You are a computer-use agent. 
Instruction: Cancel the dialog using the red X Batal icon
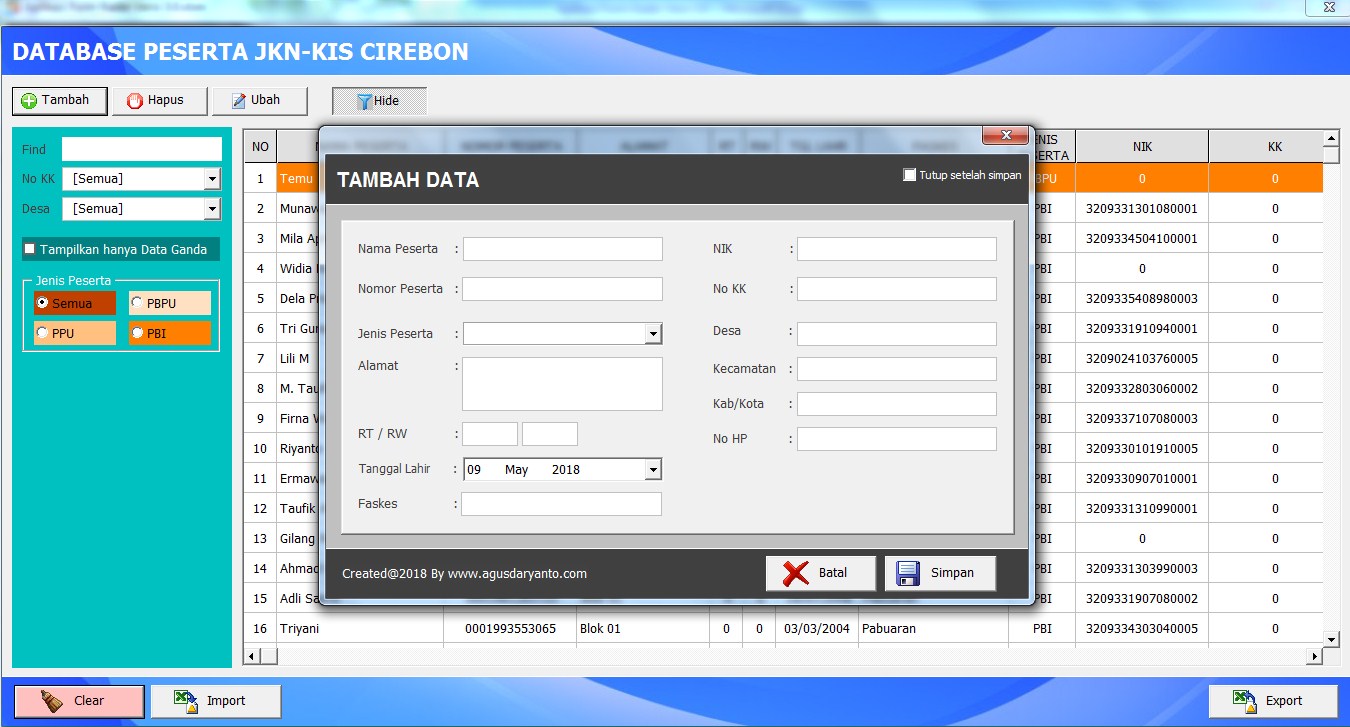pyautogui.click(x=797, y=572)
